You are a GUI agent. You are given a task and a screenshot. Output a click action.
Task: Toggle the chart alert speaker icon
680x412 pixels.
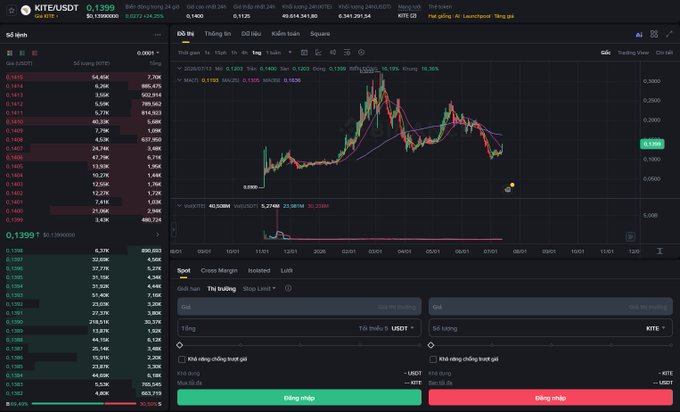333,52
